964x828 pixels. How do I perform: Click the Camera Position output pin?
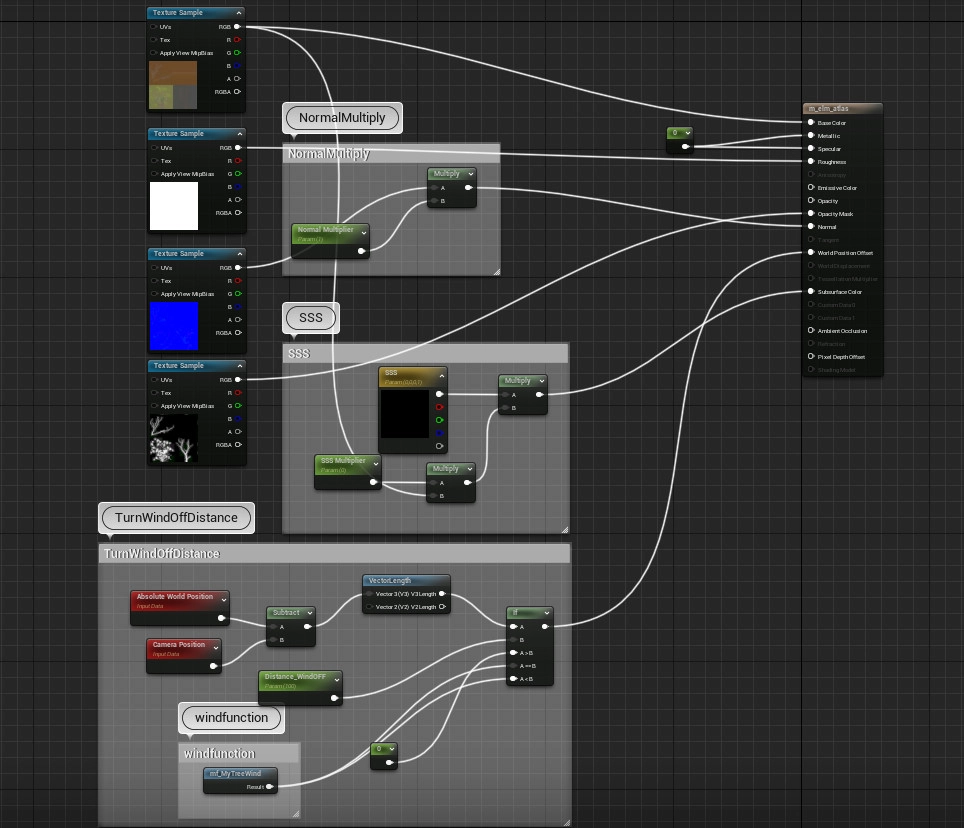pyautogui.click(x=214, y=665)
